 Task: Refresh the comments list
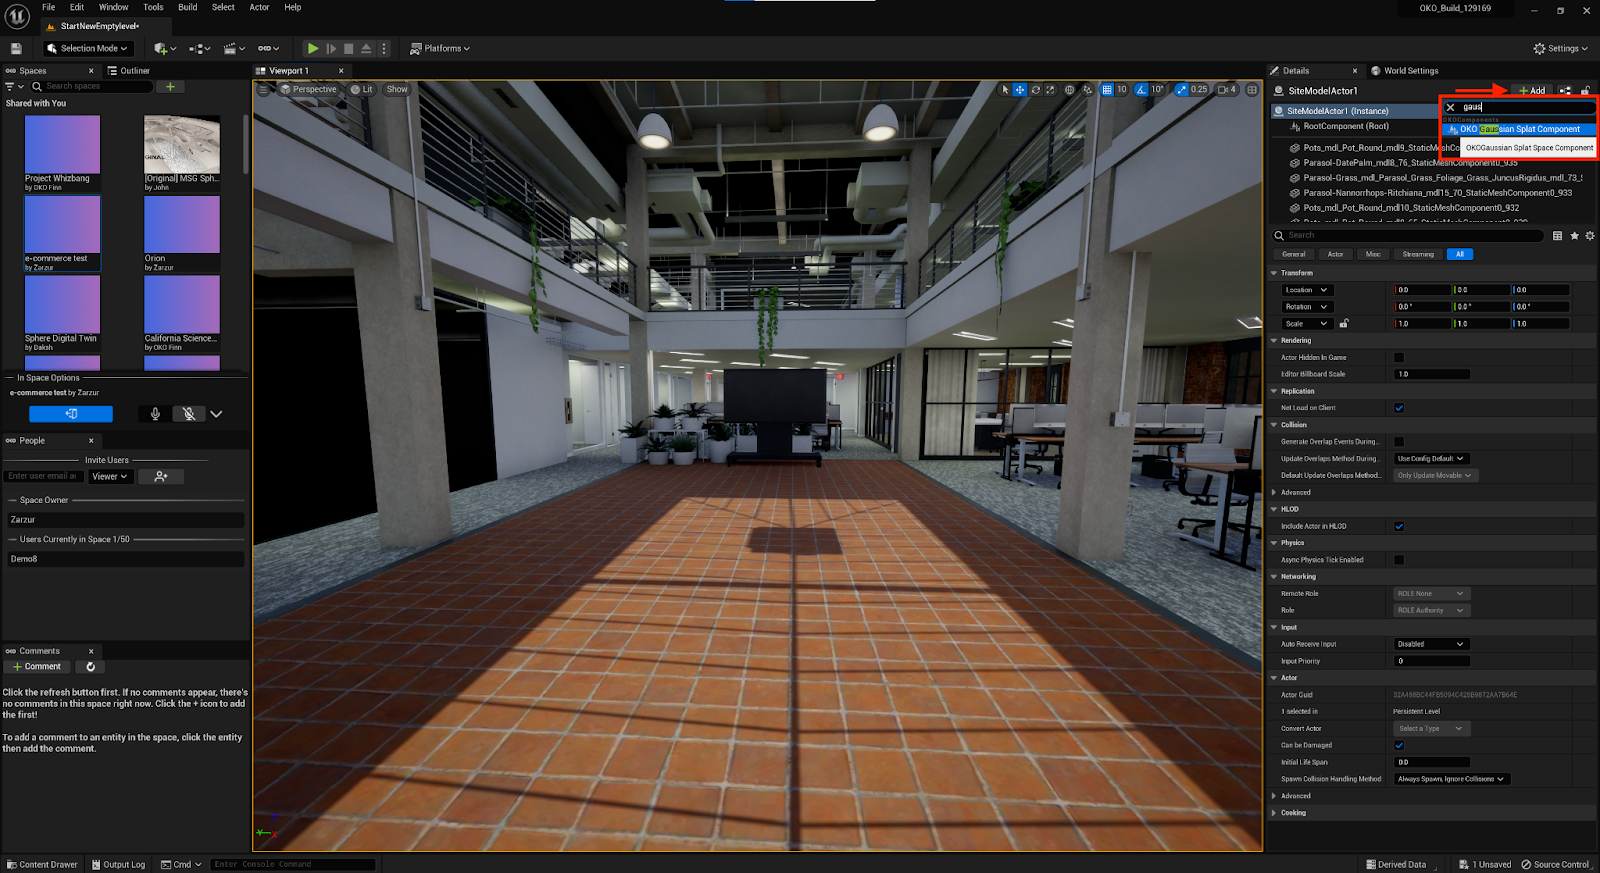pos(91,667)
